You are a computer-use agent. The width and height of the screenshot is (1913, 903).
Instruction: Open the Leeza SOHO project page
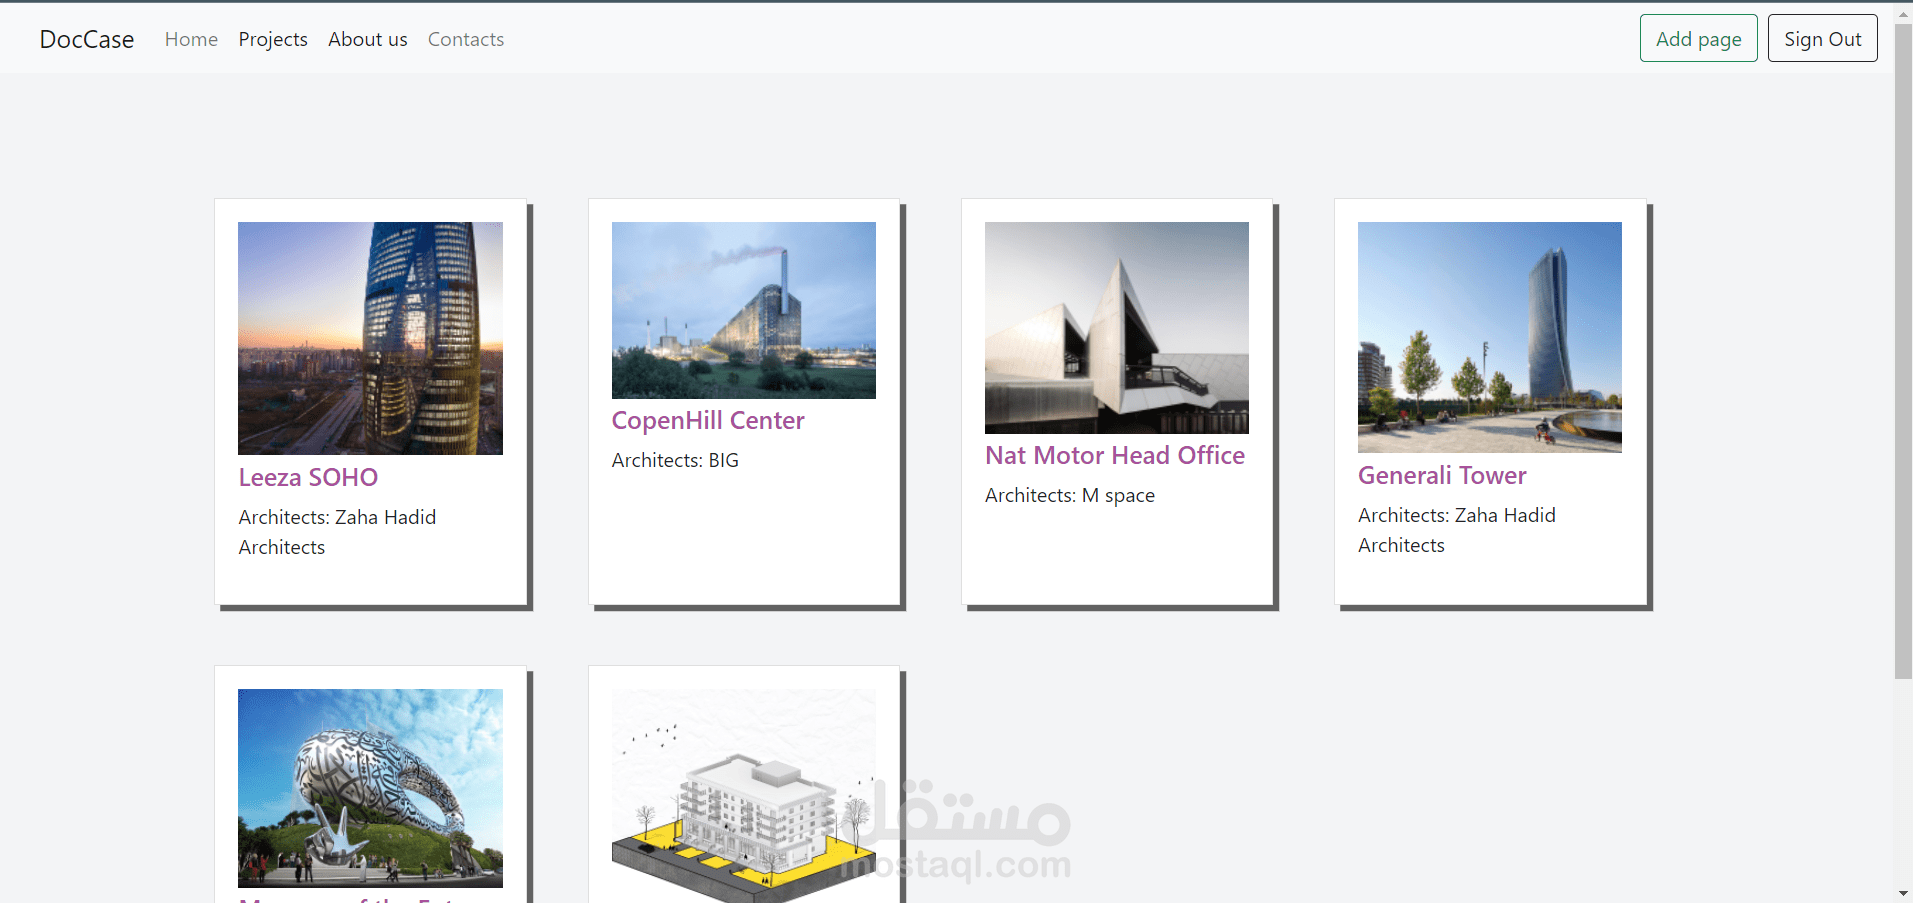[x=307, y=477]
